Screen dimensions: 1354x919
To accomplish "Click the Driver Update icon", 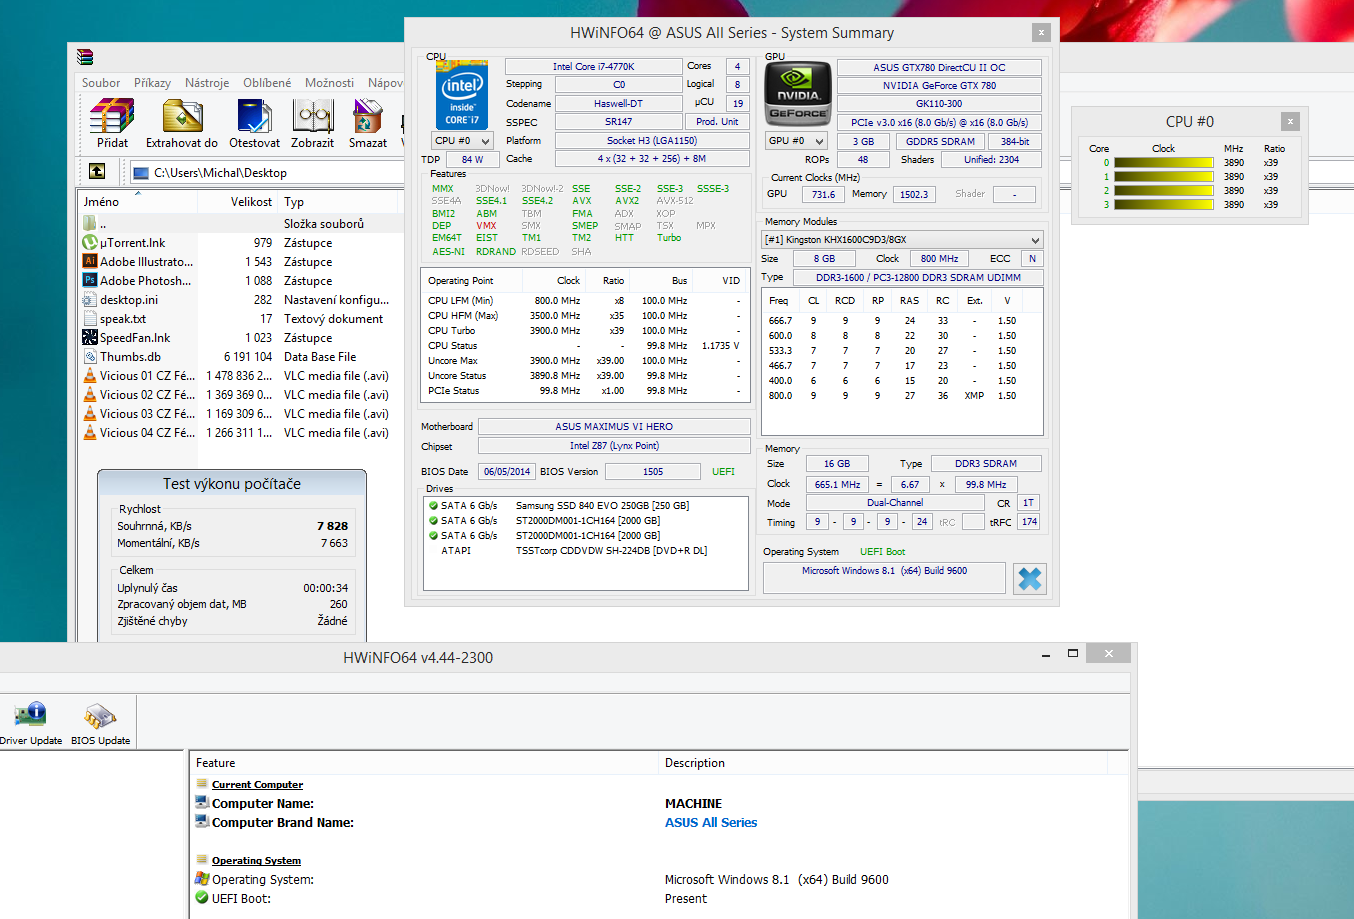I will pos(31,715).
